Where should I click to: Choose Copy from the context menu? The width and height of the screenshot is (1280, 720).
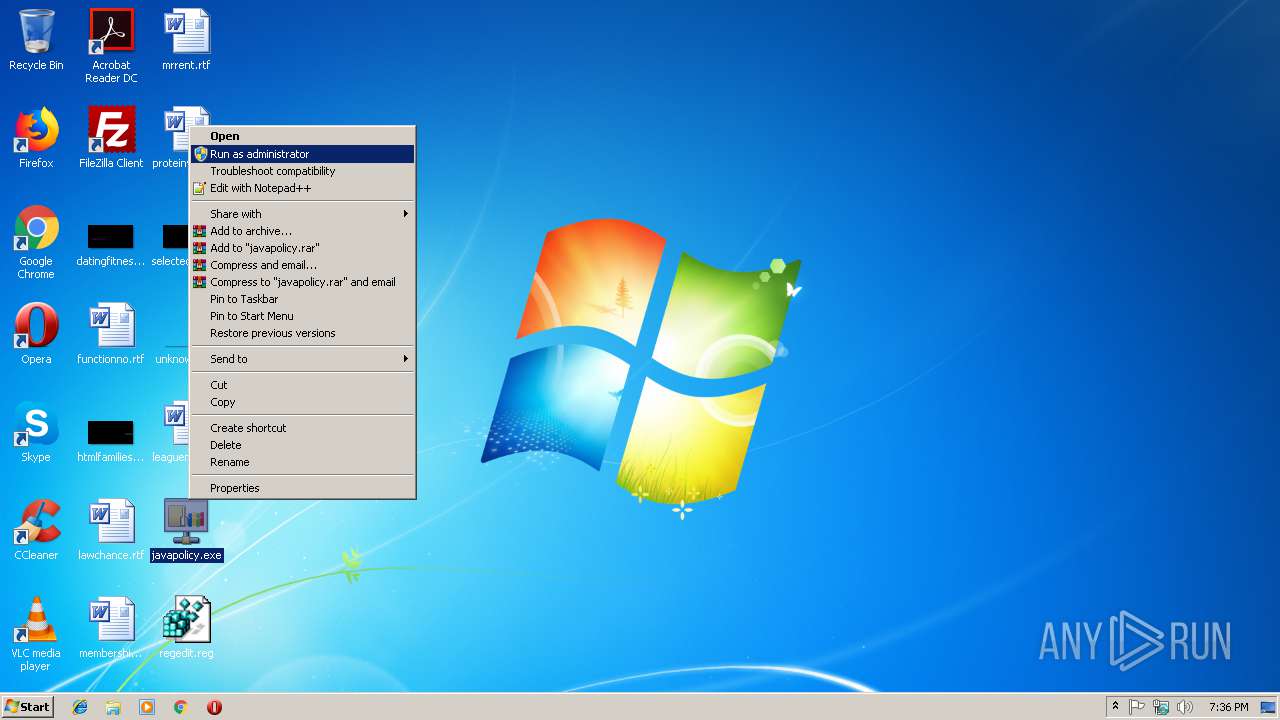point(303,402)
